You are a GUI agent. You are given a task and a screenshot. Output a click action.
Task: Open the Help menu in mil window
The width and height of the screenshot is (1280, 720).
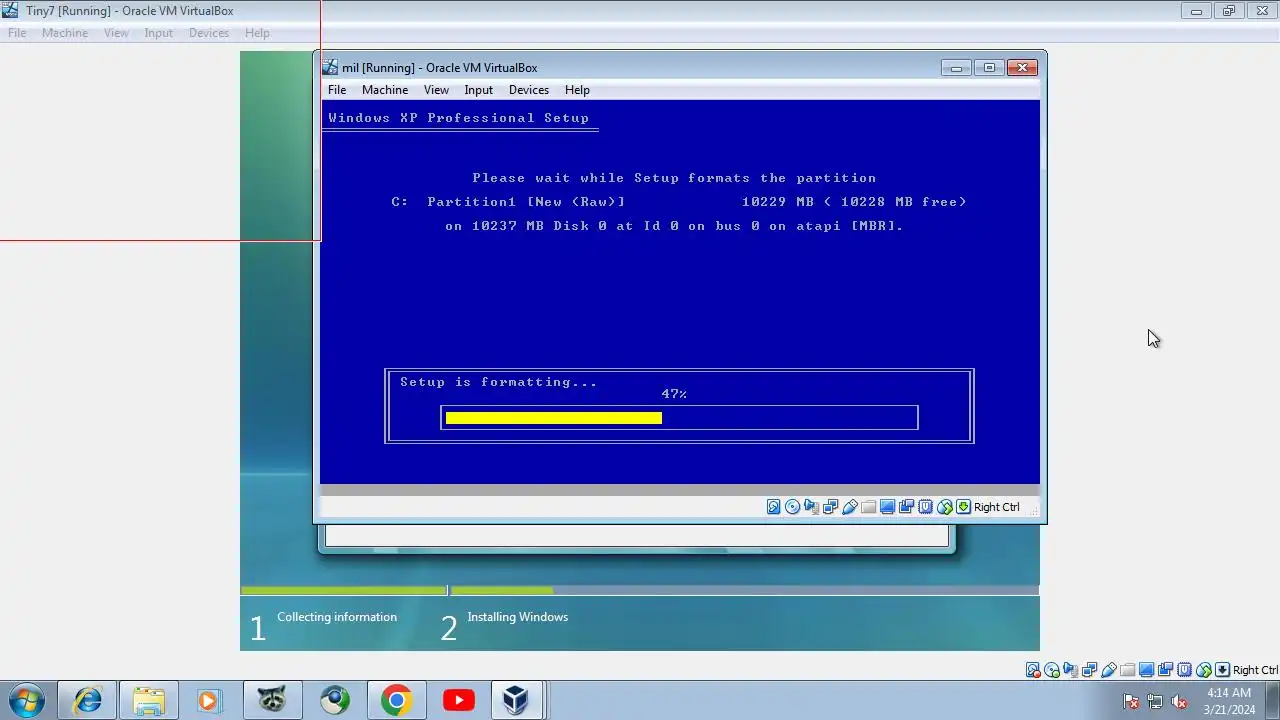(x=577, y=90)
